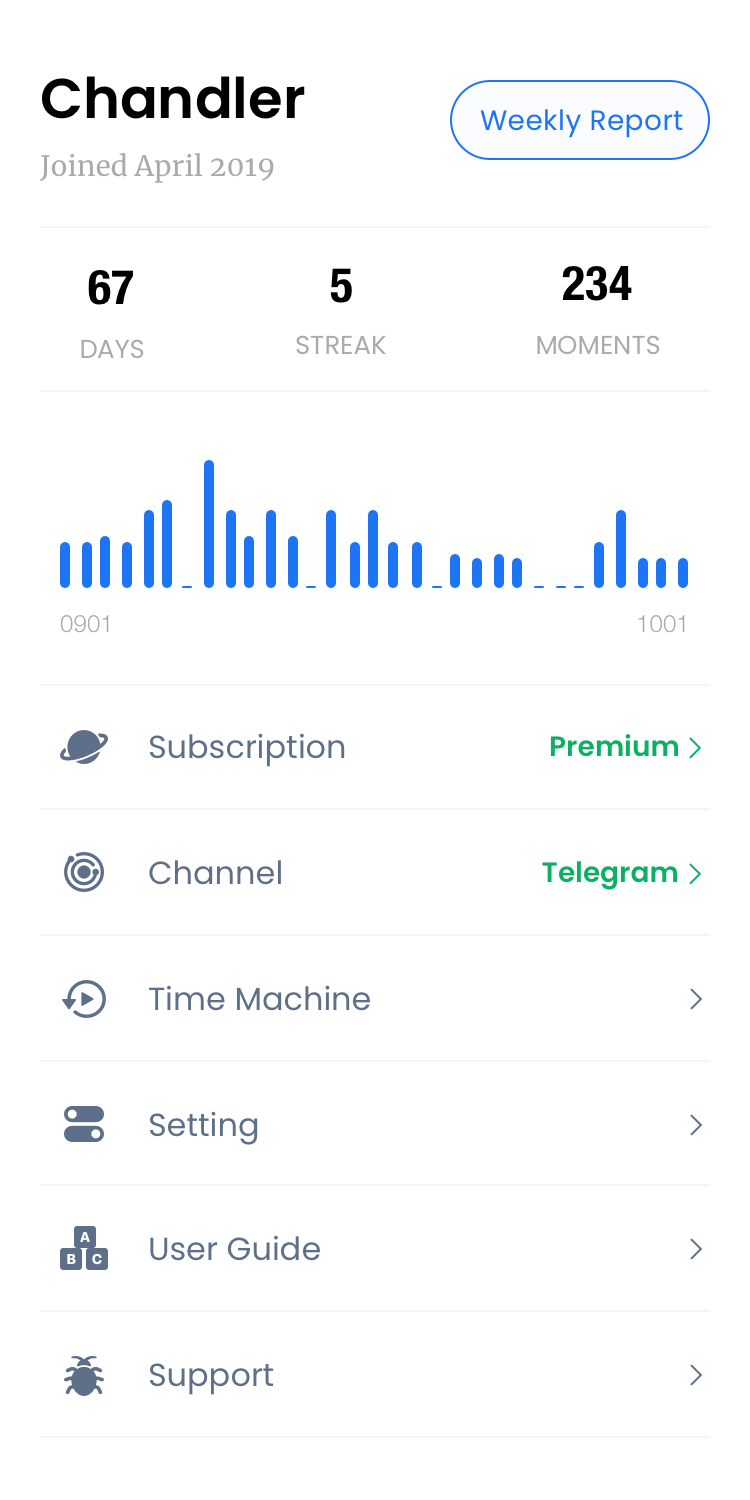Image resolution: width=750 pixels, height=1500 pixels.
Task: Expand the Premium subscription chevron
Action: tap(696, 747)
